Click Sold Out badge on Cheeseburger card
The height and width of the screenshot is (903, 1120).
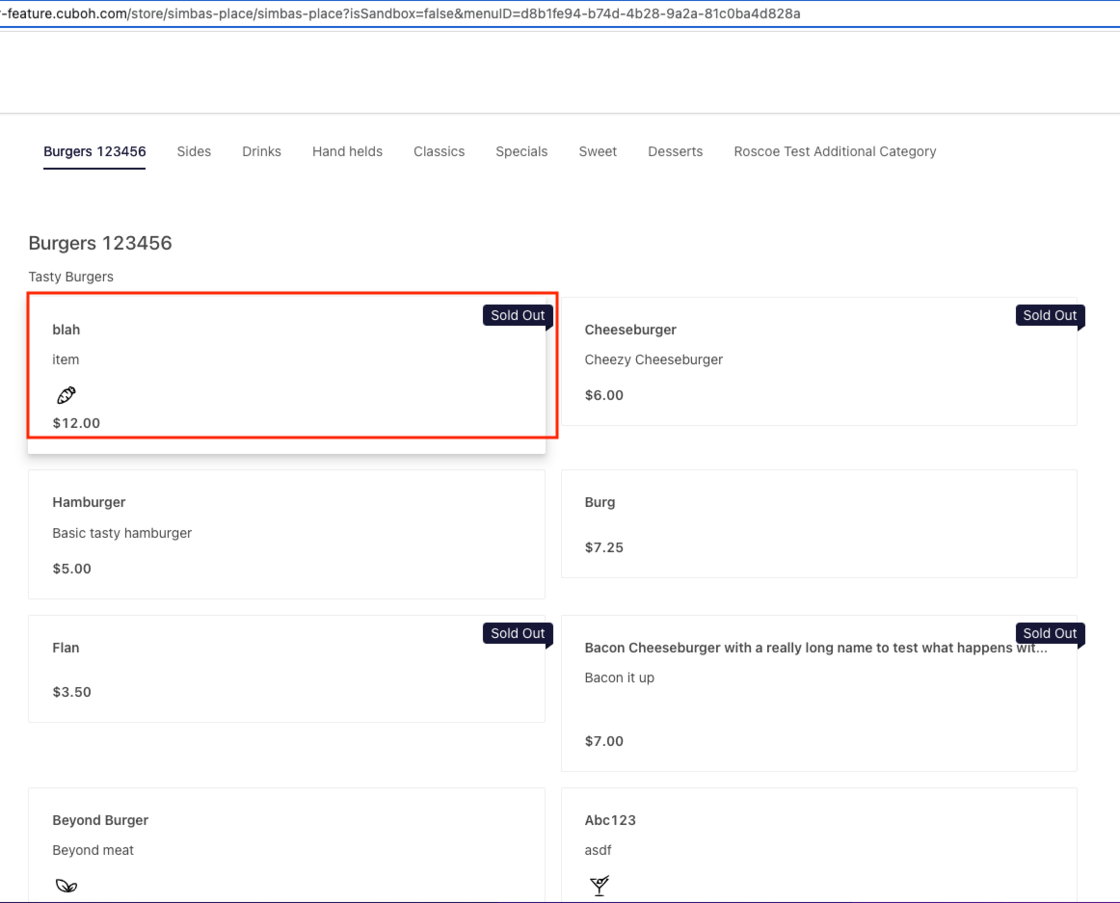[1049, 315]
